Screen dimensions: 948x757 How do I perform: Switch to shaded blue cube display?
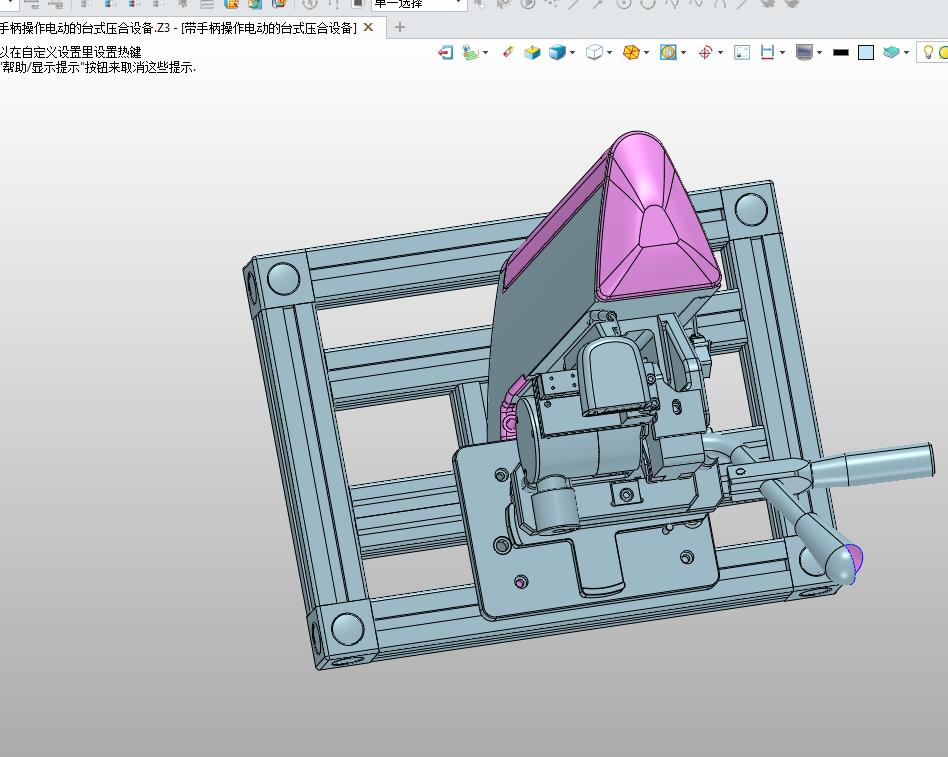click(x=557, y=53)
